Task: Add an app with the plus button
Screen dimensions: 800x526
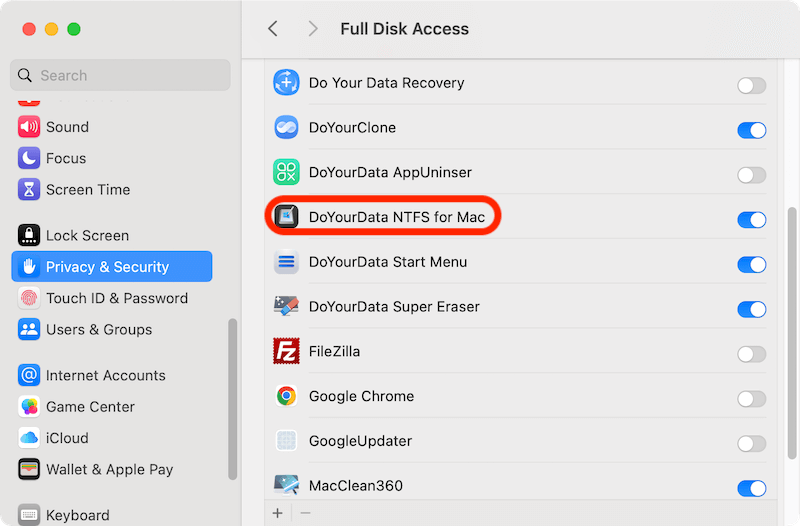Action: click(278, 513)
